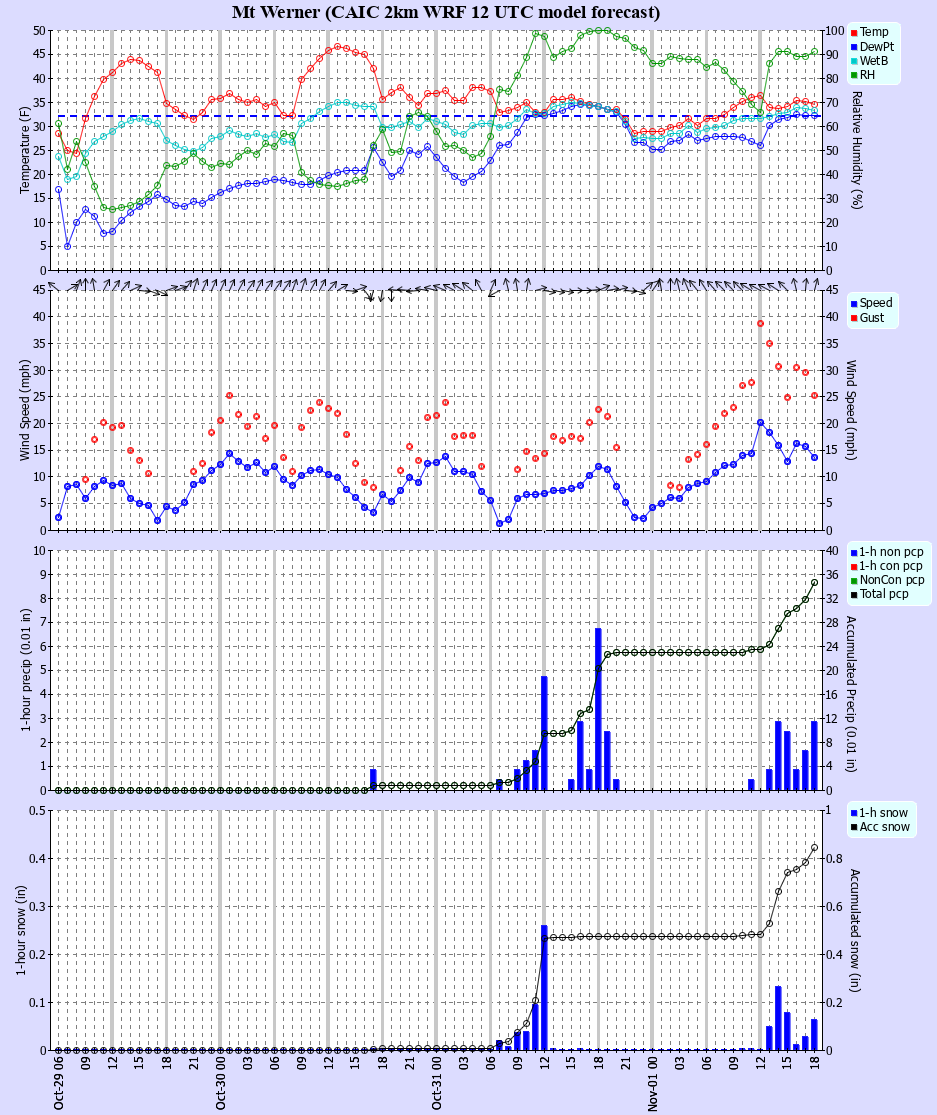Click the highest red gust data point
The width and height of the screenshot is (937, 1115).
click(x=760, y=324)
